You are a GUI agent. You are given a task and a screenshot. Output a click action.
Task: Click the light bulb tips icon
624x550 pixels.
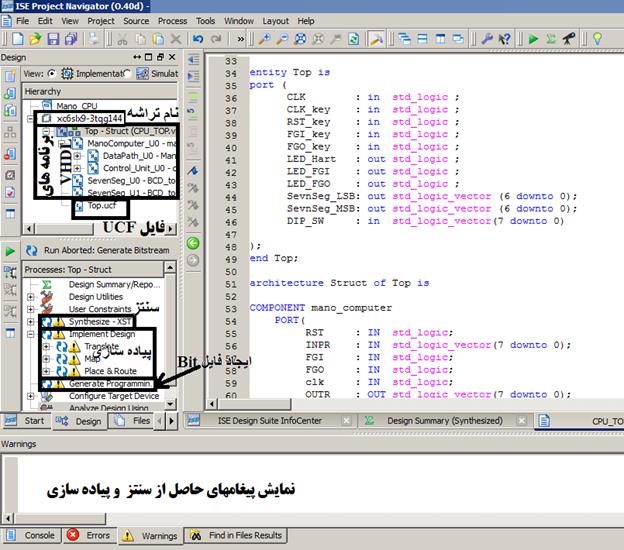click(597, 39)
